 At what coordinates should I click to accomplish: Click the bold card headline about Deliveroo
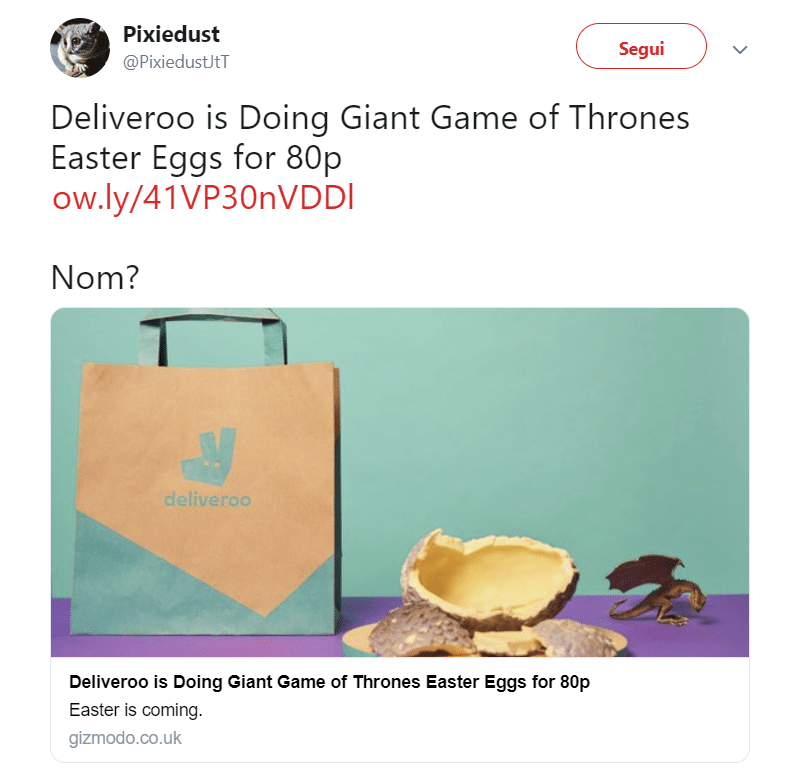coord(329,683)
